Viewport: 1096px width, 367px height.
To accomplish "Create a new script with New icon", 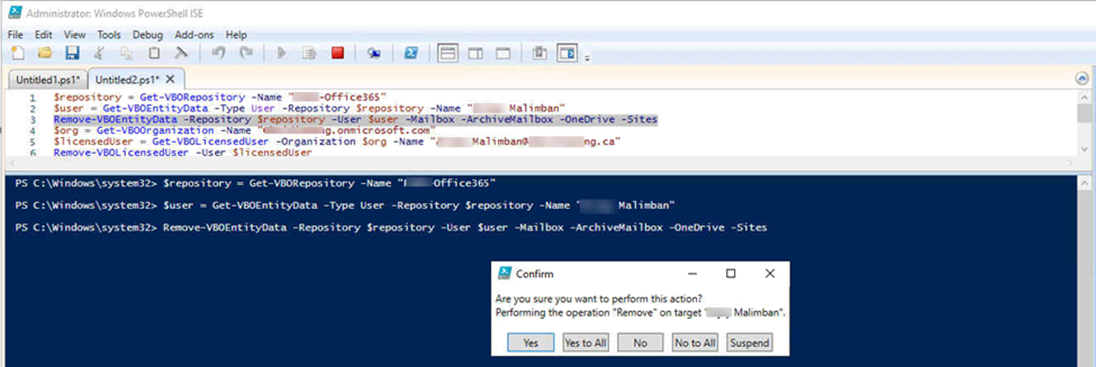I will pos(17,53).
